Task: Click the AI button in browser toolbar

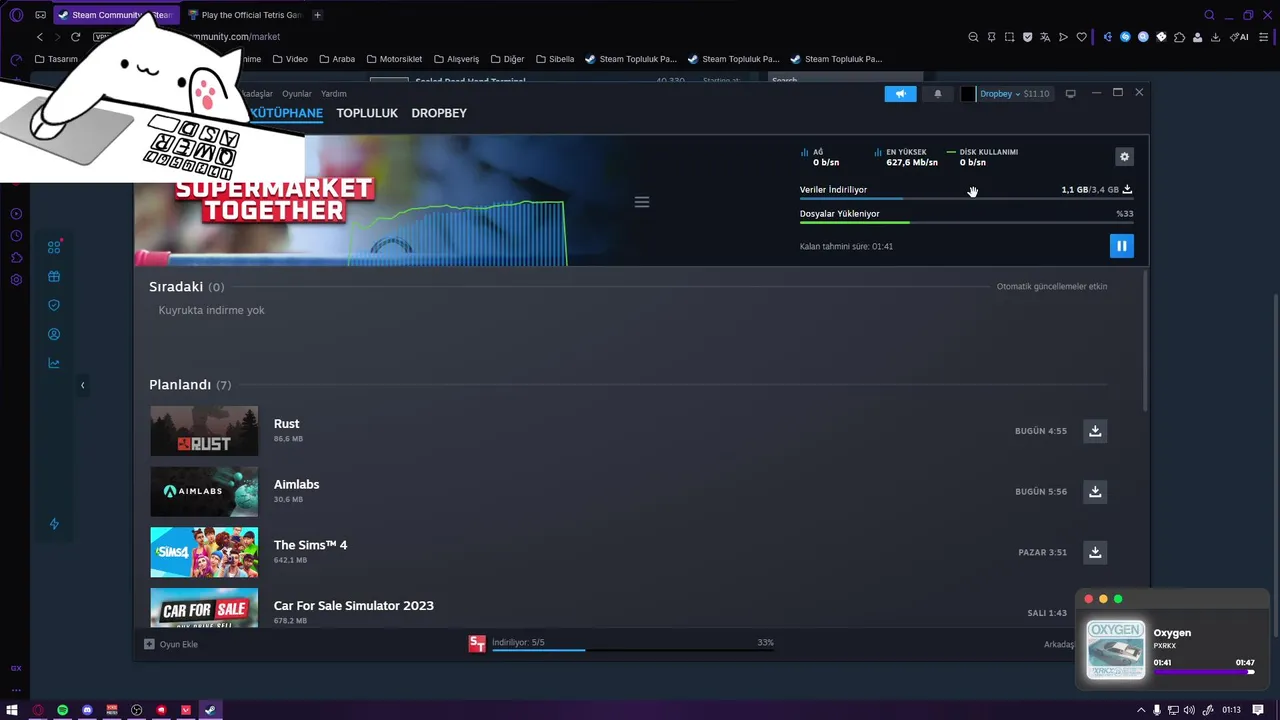Action: click(1239, 37)
